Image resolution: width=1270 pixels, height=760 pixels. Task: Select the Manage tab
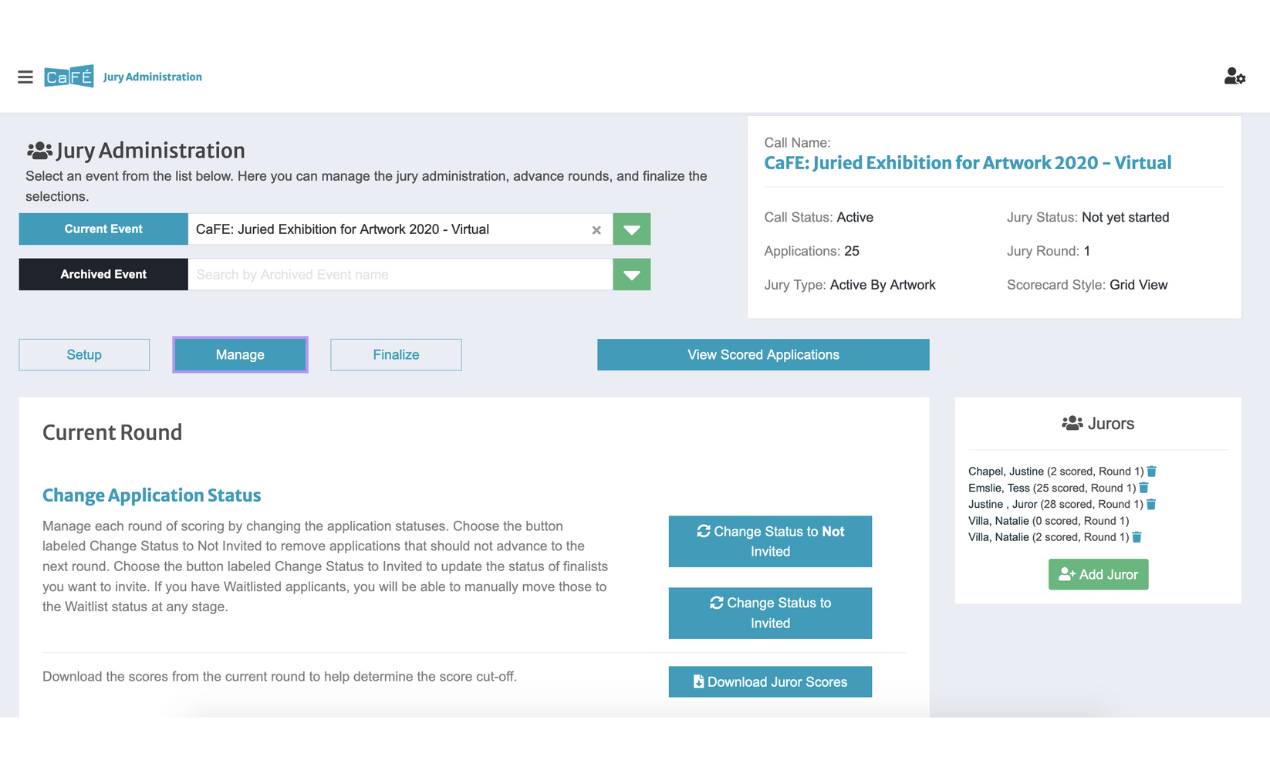(x=240, y=355)
